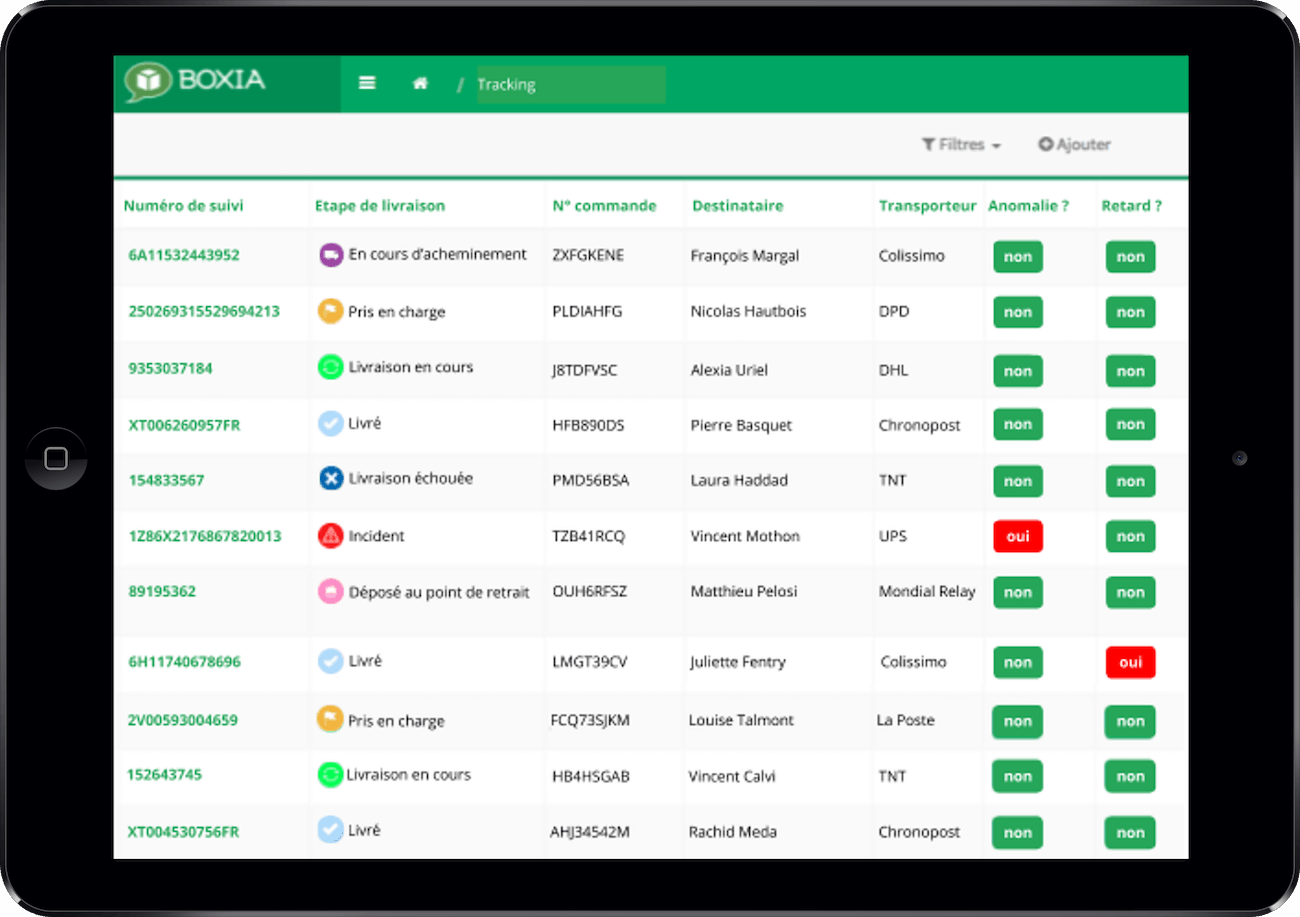1300x917 pixels.
Task: Click the green refresh icon in Alexia Uriel row
Action: (331, 367)
